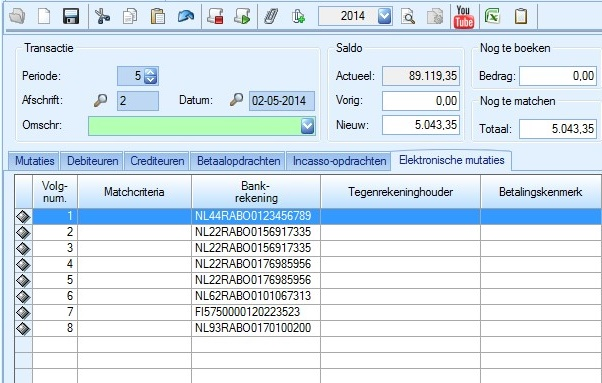Viewport: 602px width, 383px height.
Task: Paste using the clipboard icon
Action: (x=158, y=17)
